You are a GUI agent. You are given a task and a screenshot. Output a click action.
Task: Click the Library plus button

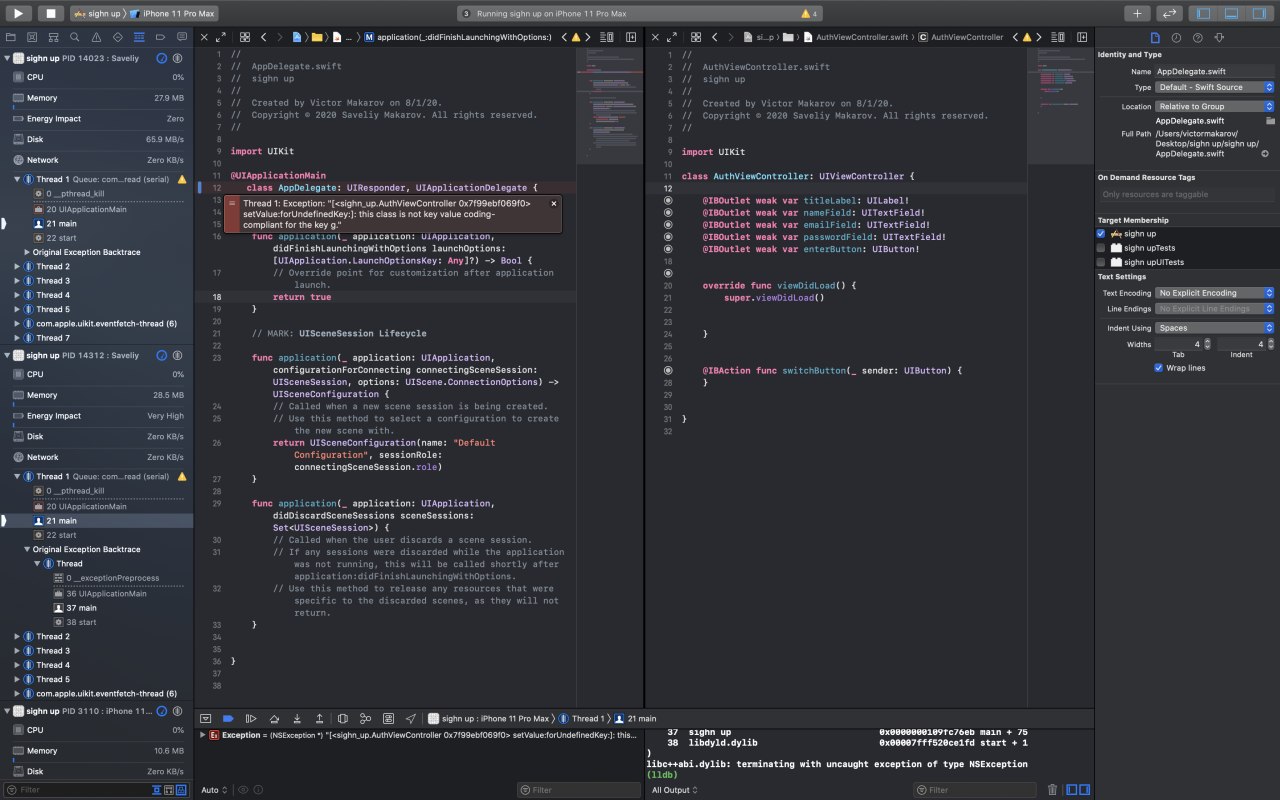1137,13
